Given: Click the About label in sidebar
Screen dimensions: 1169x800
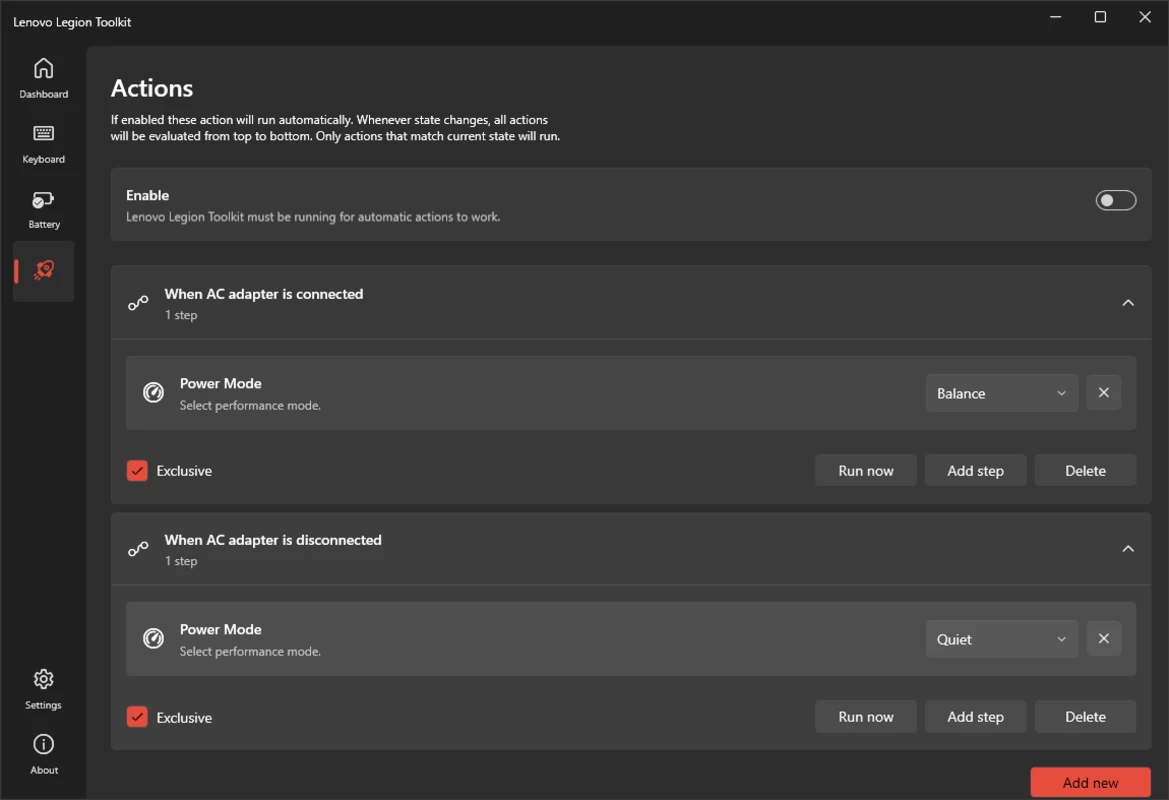Looking at the screenshot, I should click(44, 769).
